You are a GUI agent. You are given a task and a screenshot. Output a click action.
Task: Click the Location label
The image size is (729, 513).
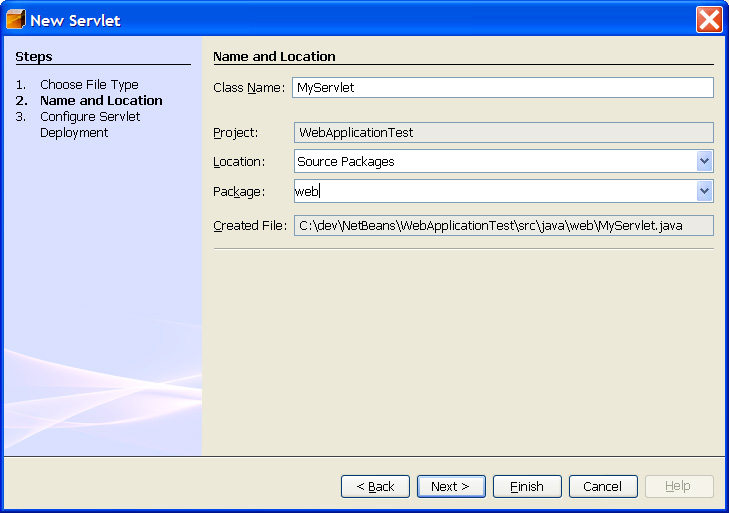pyautogui.click(x=239, y=161)
